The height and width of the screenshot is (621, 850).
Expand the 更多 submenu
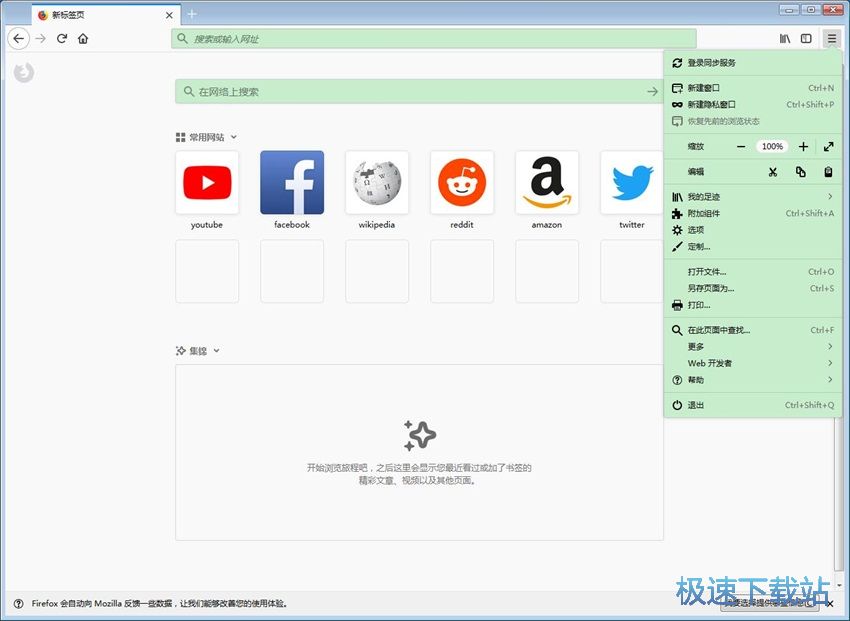tap(753, 346)
